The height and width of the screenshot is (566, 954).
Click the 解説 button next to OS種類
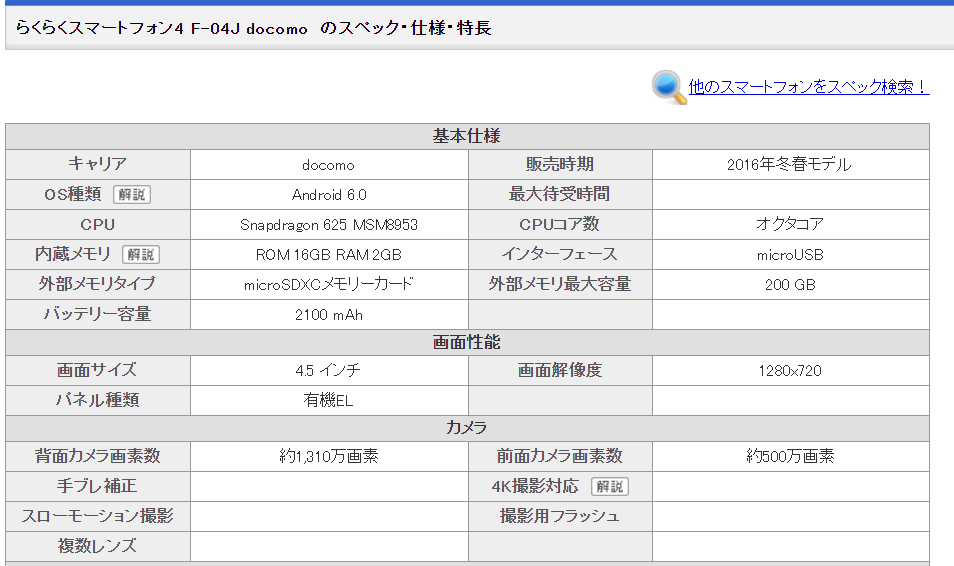(132, 195)
